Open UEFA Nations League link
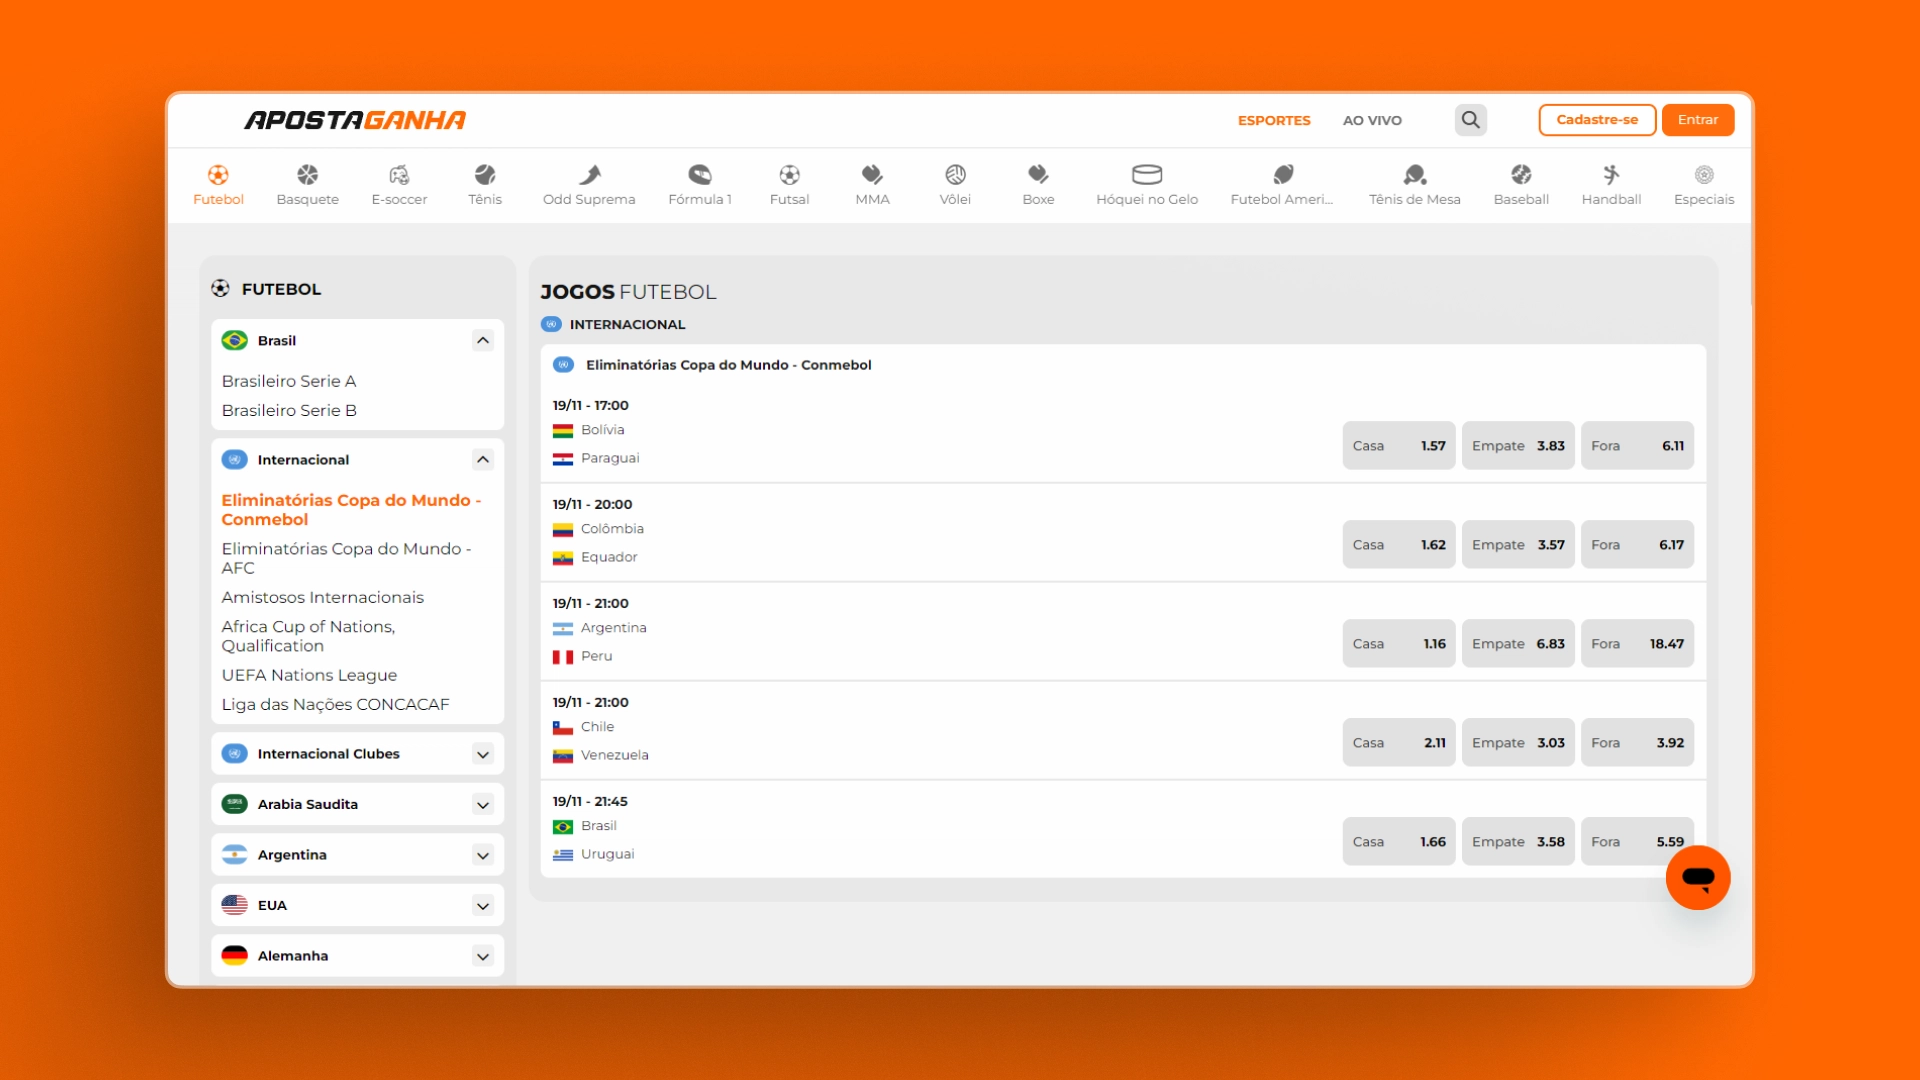Viewport: 1920px width, 1080px height. tap(309, 675)
